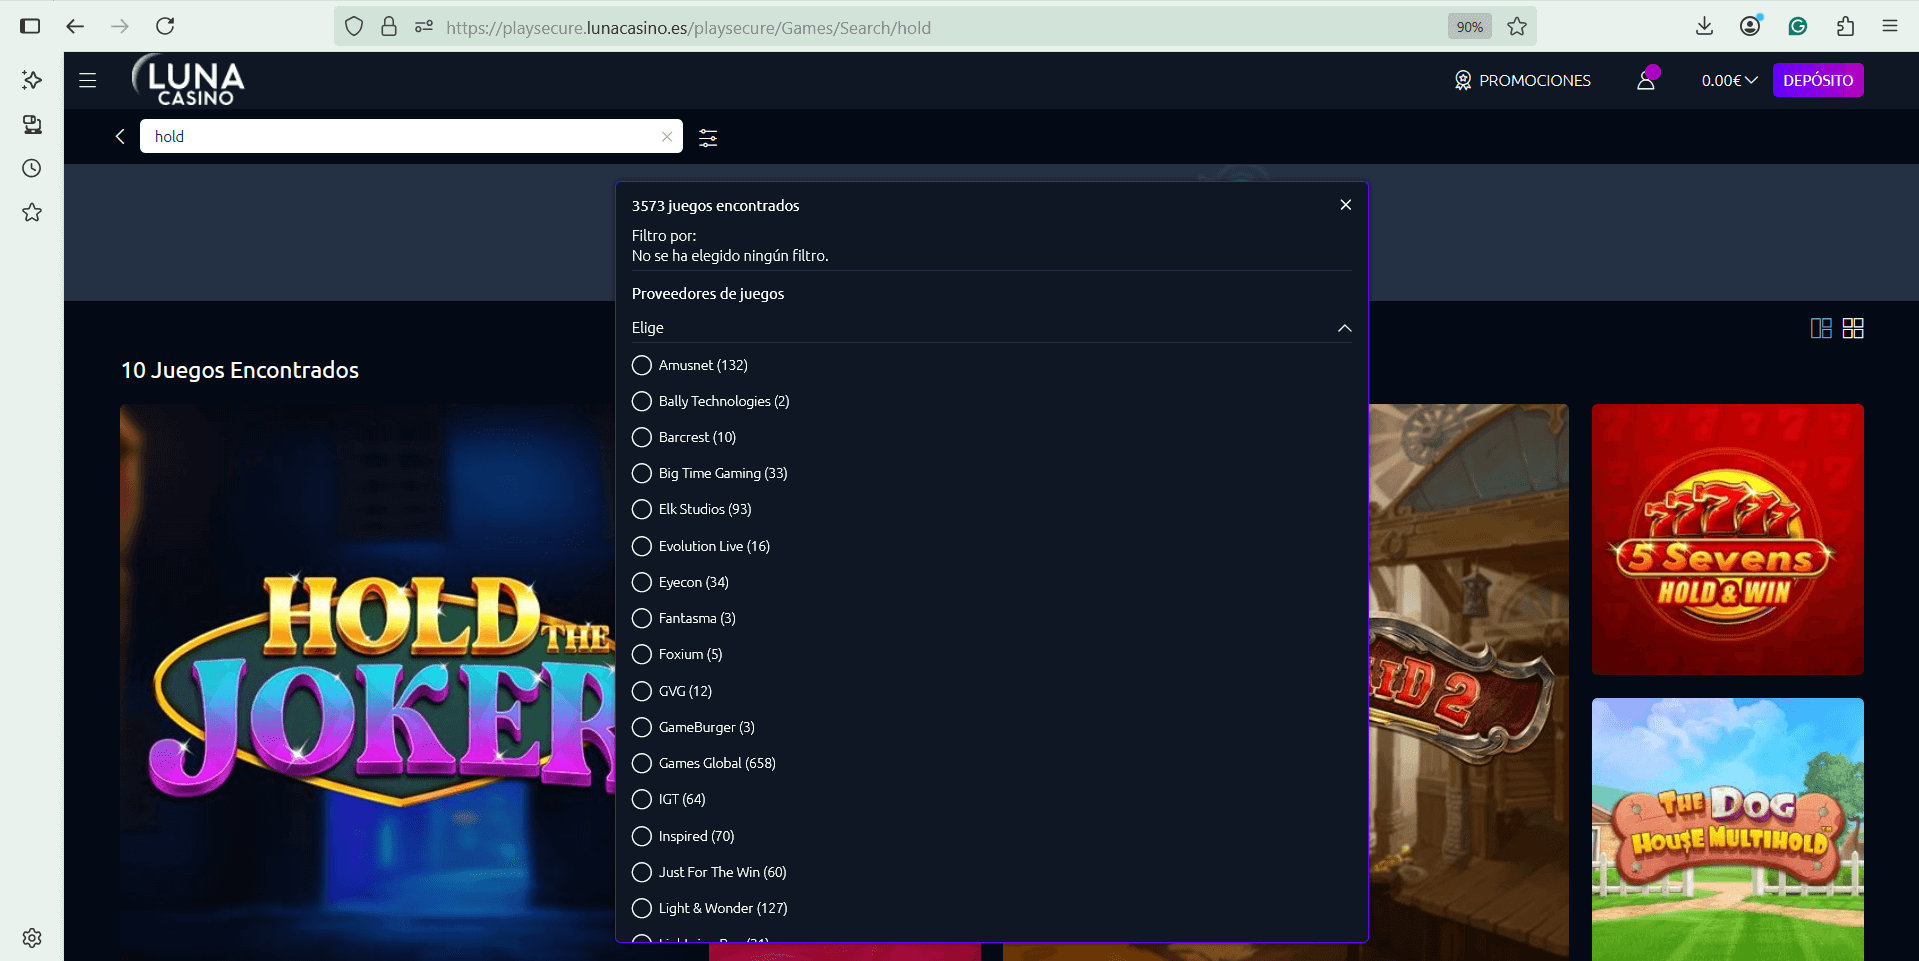Screen dimensions: 1919x961
Task: Switch to uniform grid layout view
Action: tap(1853, 328)
